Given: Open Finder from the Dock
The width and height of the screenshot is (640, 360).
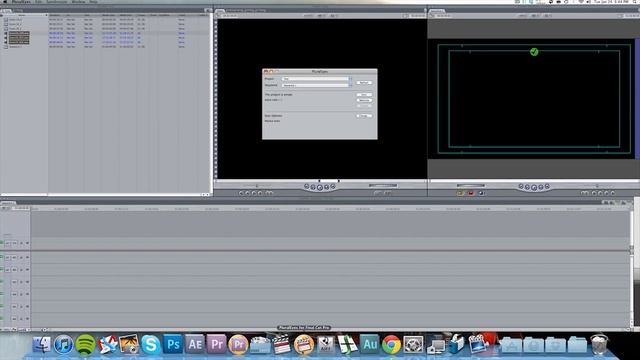Looking at the screenshot, I should [x=42, y=344].
